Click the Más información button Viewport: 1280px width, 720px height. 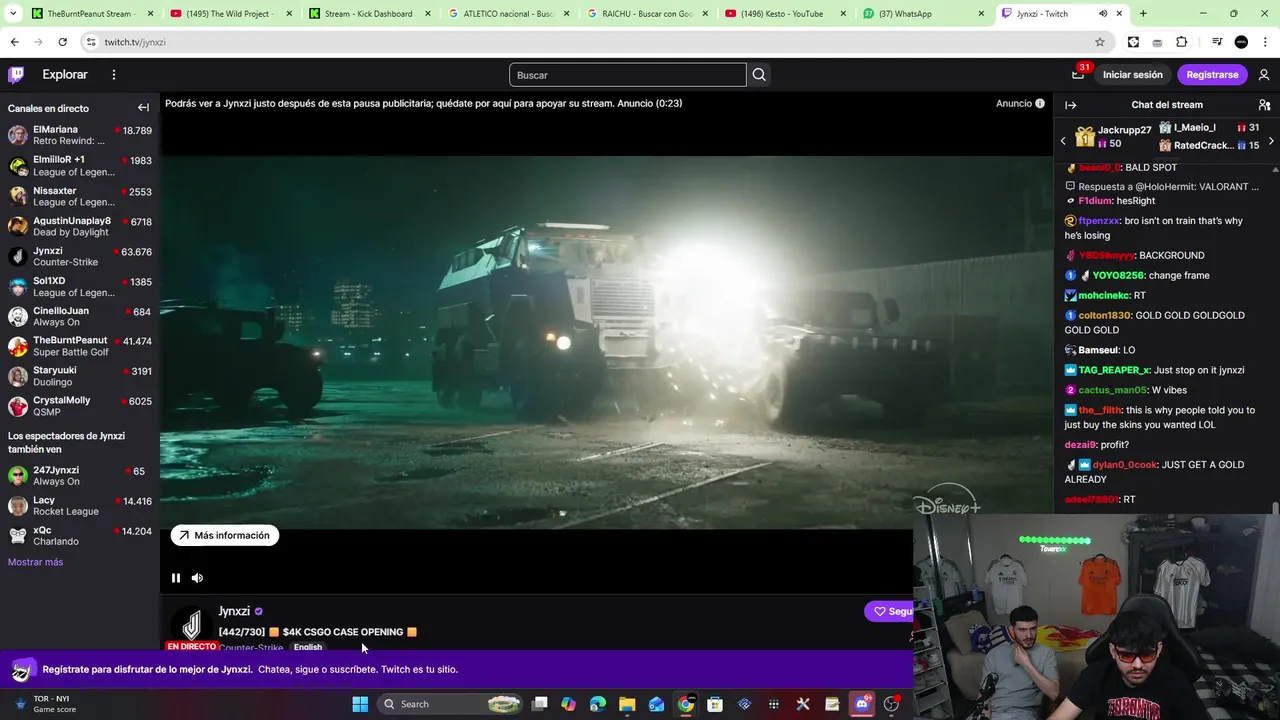tap(225, 535)
